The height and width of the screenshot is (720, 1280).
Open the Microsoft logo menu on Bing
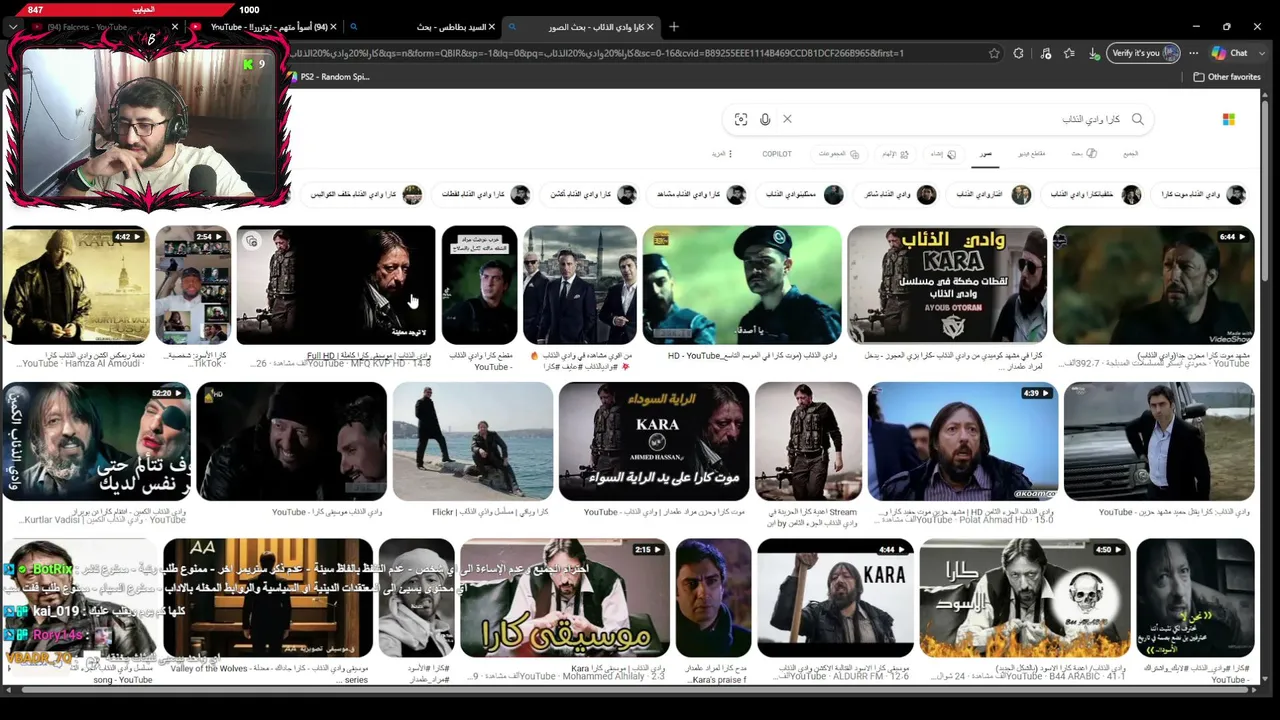pos(1228,119)
